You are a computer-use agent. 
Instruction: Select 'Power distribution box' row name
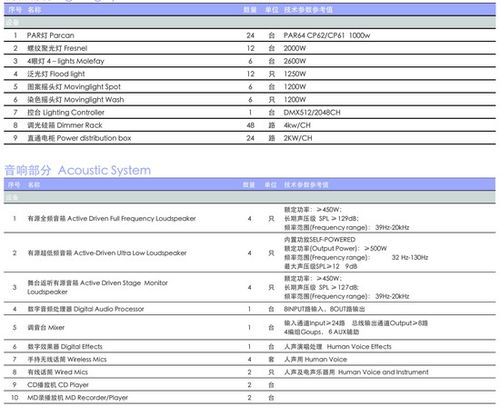tap(79, 138)
